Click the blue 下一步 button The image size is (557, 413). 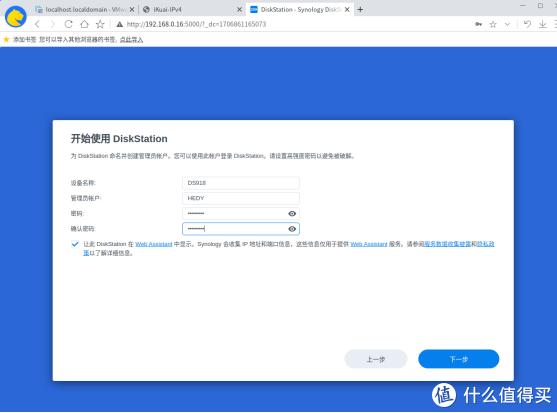click(x=458, y=359)
